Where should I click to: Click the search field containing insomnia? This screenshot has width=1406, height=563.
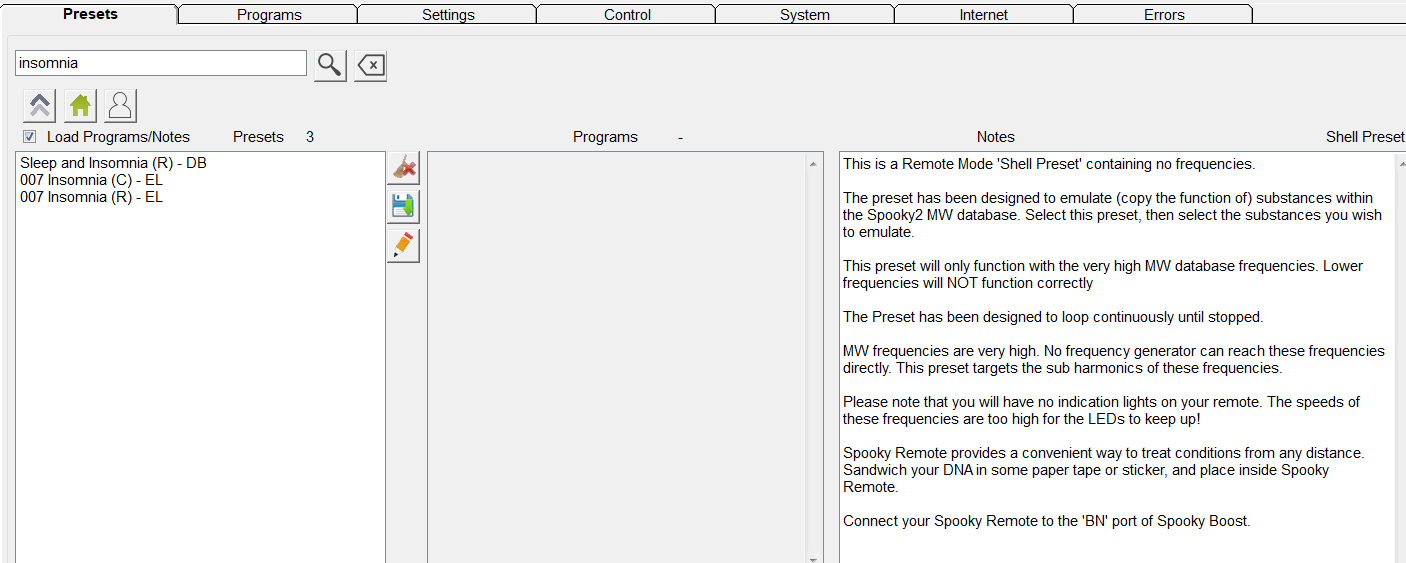pos(161,63)
